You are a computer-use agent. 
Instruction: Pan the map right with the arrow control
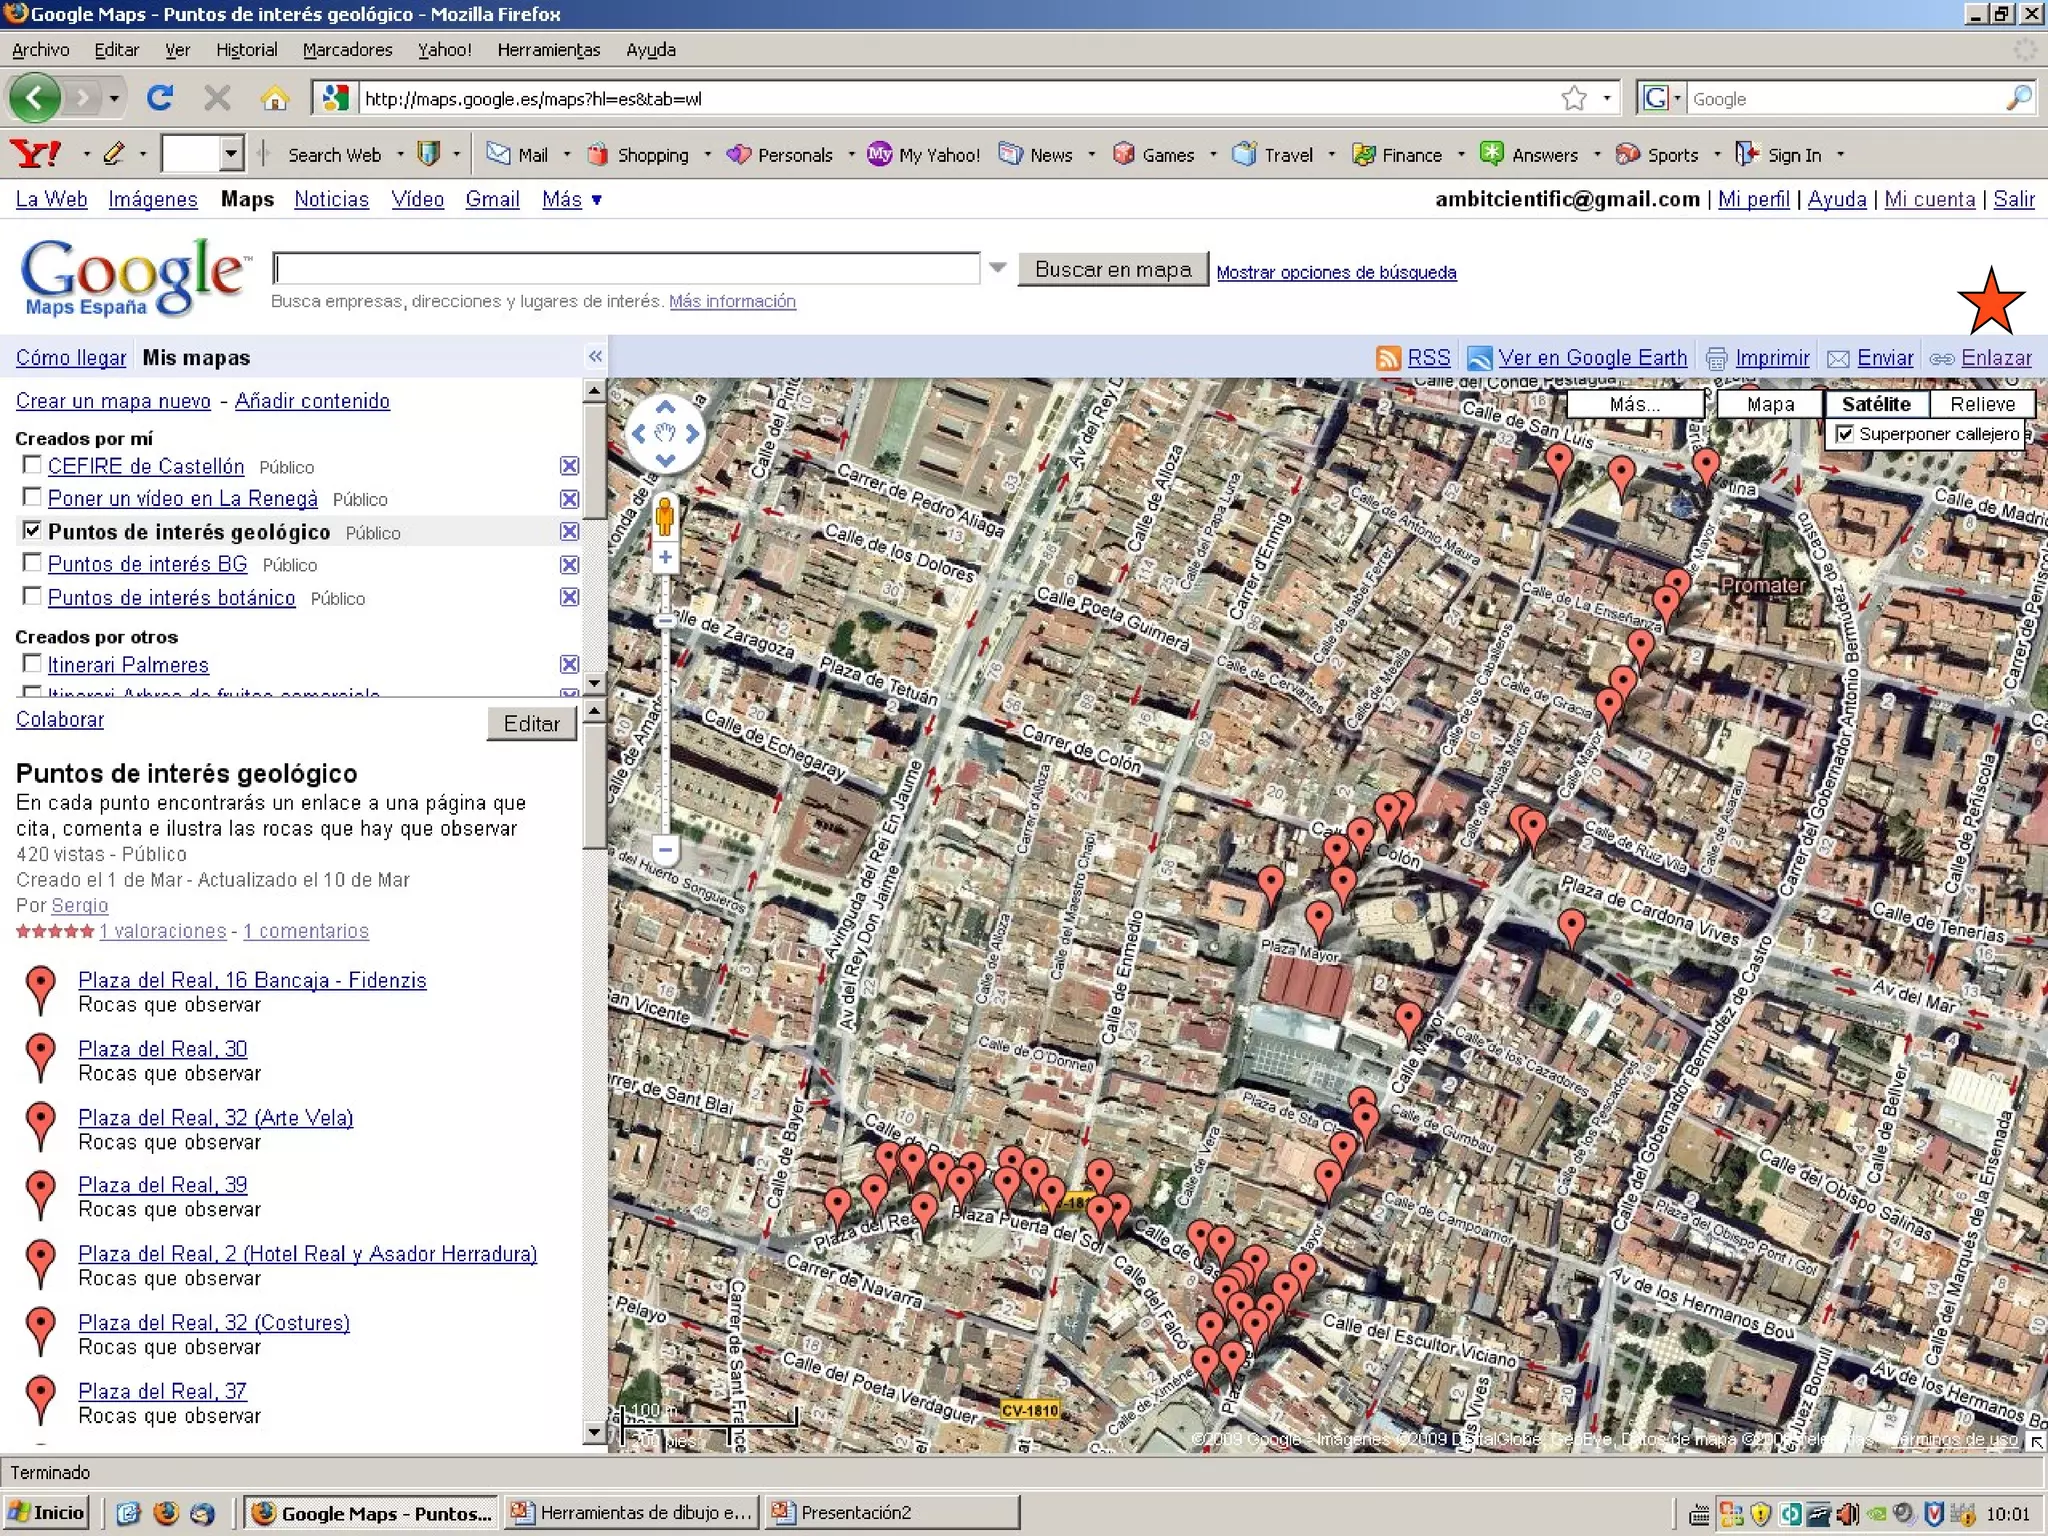[x=692, y=434]
